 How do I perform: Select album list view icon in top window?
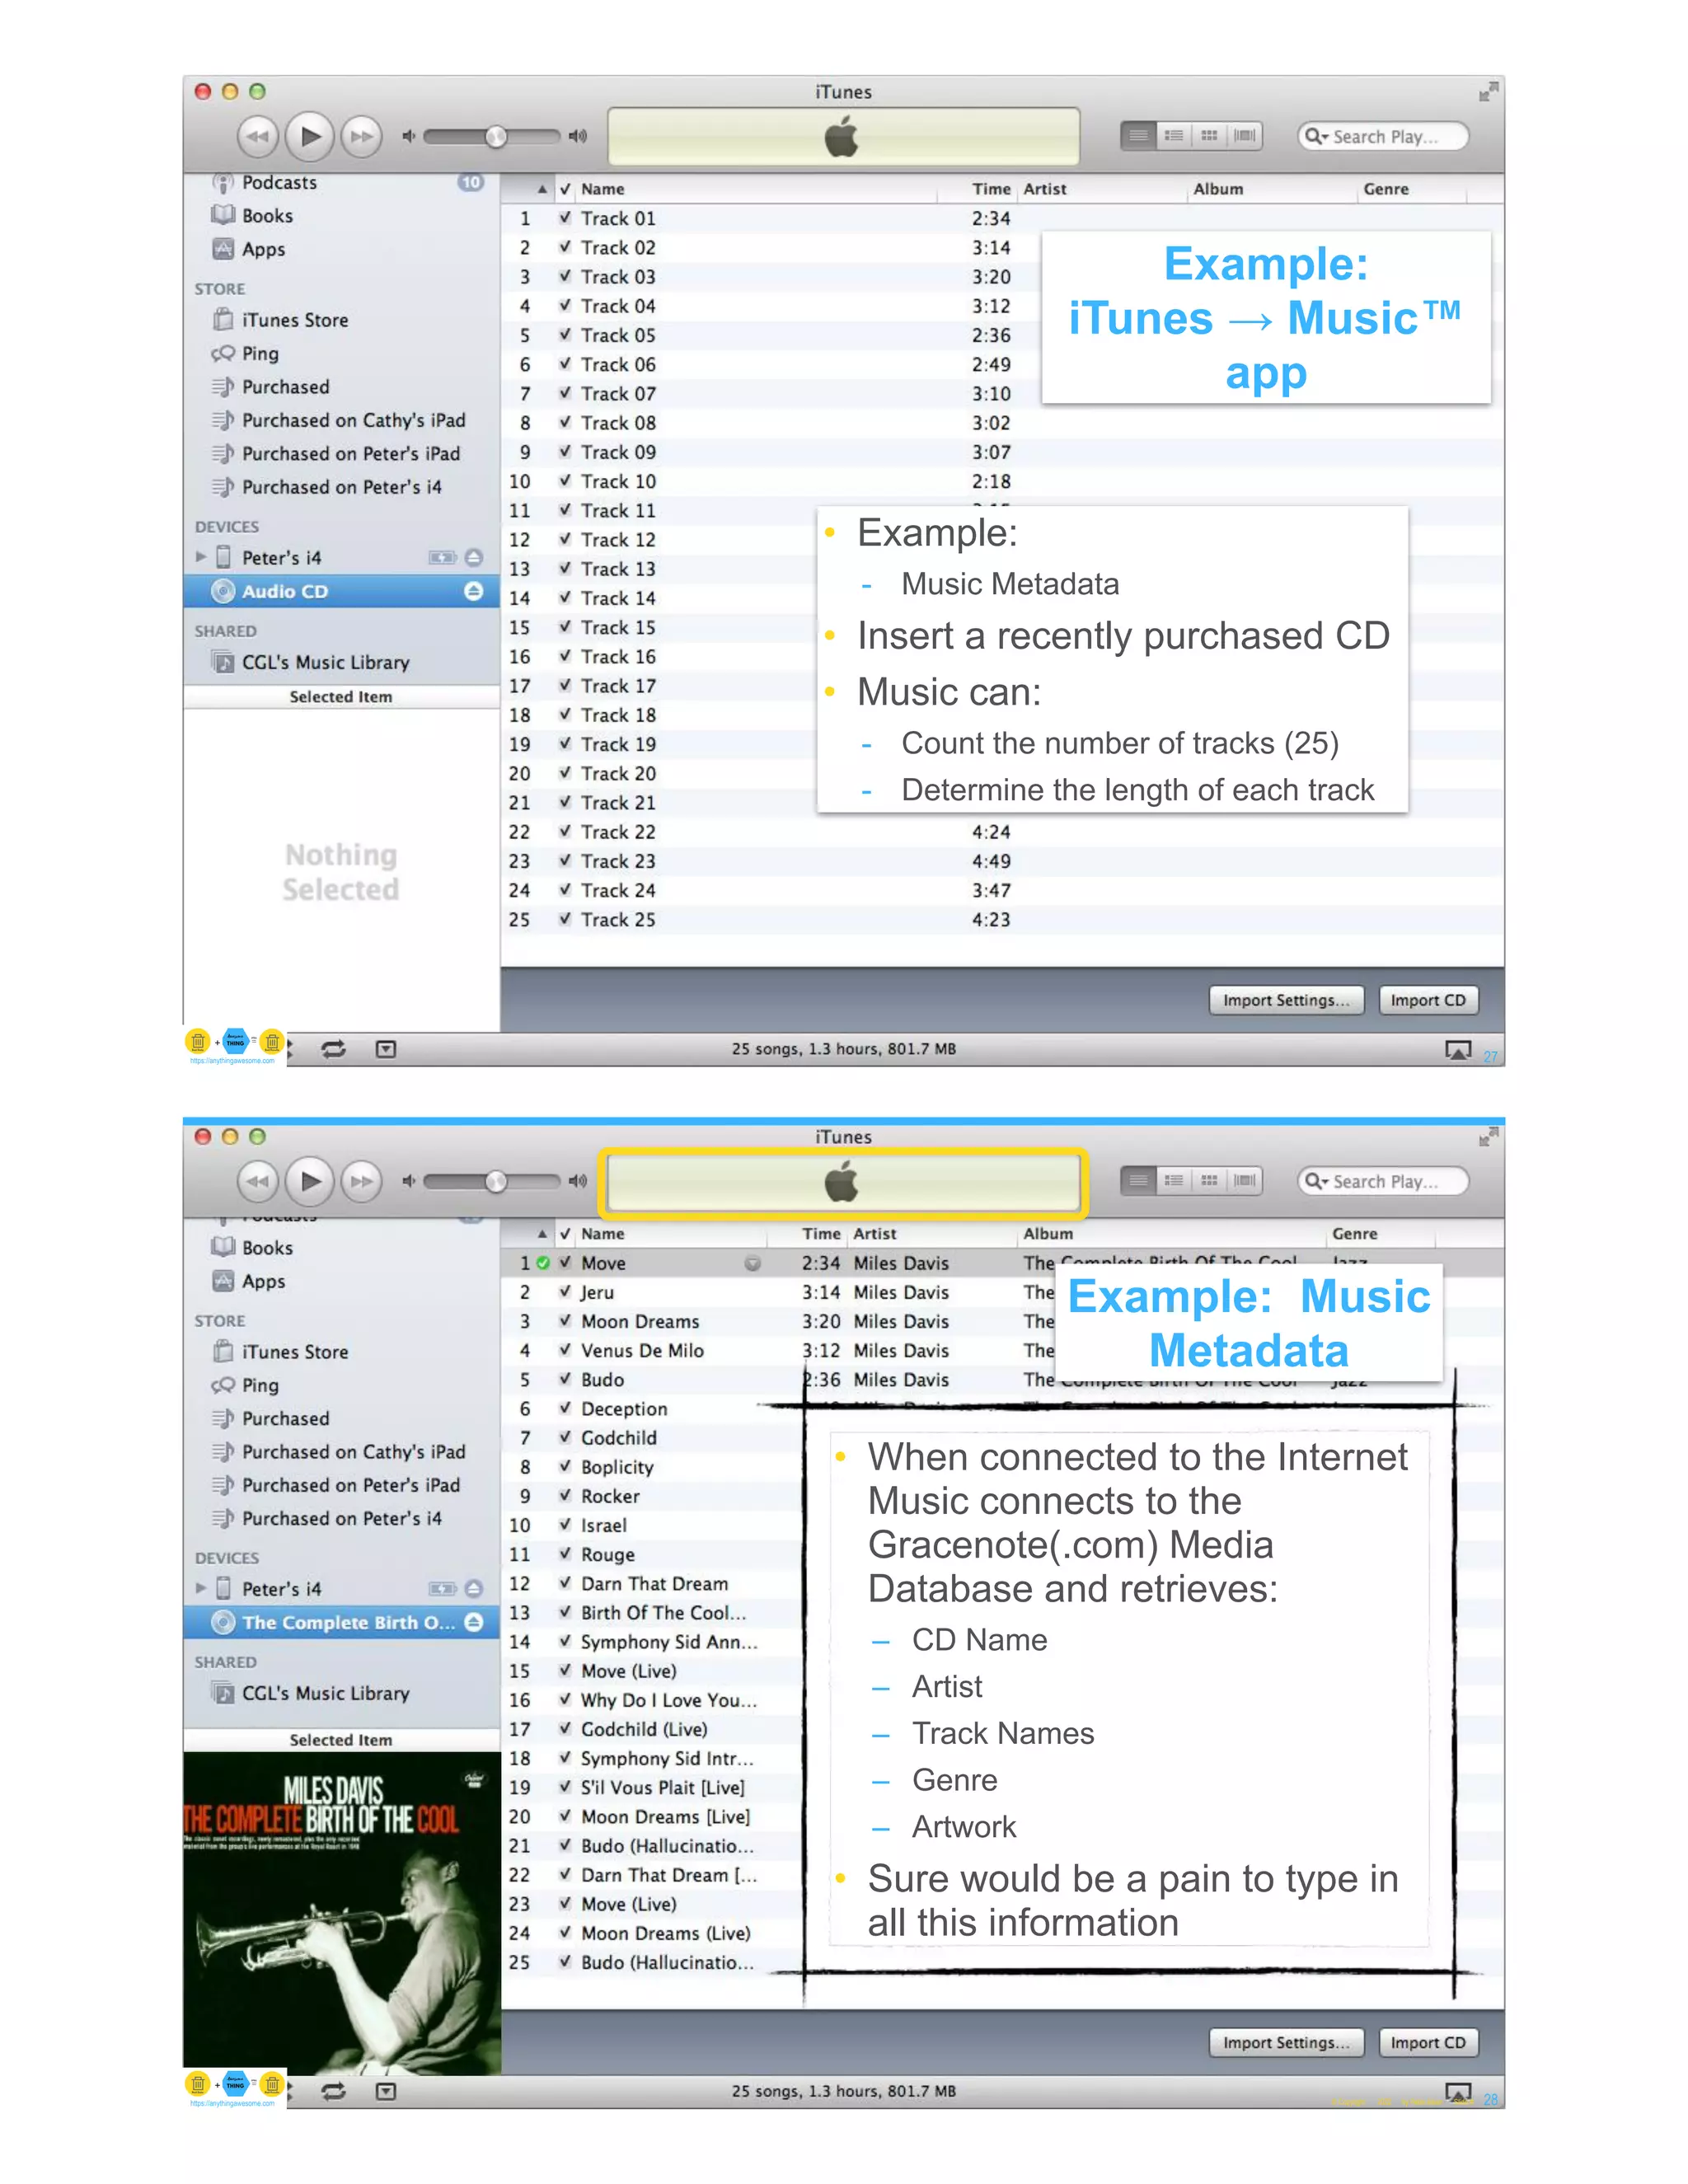coord(1174,135)
